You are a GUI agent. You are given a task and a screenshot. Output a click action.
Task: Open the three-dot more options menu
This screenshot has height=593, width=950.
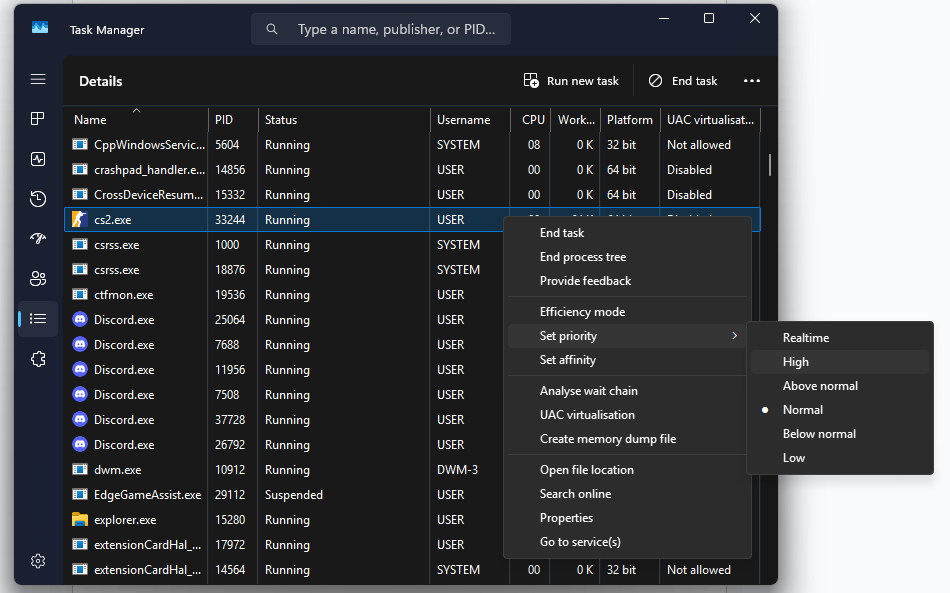(x=752, y=81)
